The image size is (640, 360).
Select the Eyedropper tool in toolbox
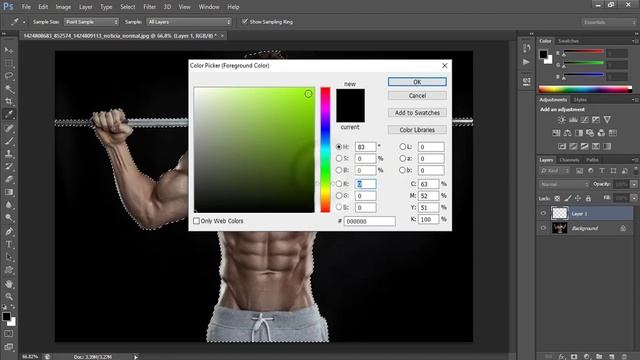[x=9, y=114]
